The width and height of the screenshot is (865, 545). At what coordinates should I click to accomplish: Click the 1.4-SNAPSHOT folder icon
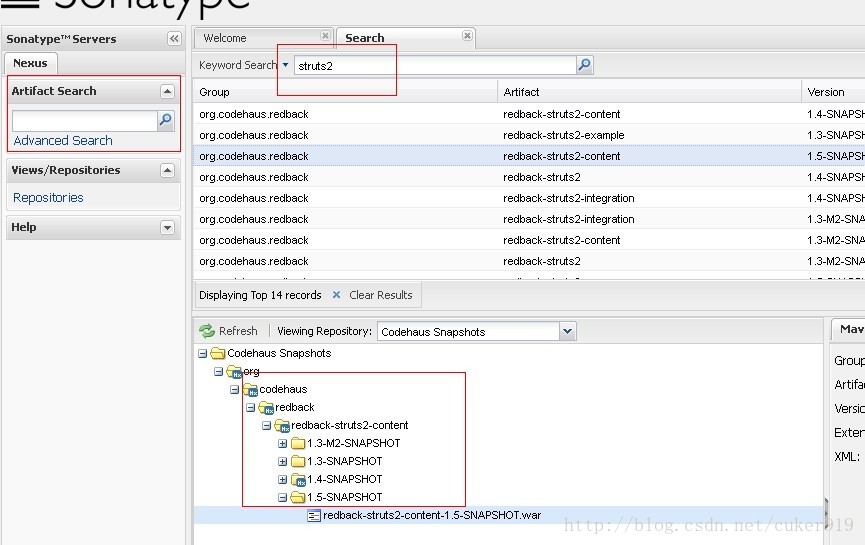coord(298,479)
